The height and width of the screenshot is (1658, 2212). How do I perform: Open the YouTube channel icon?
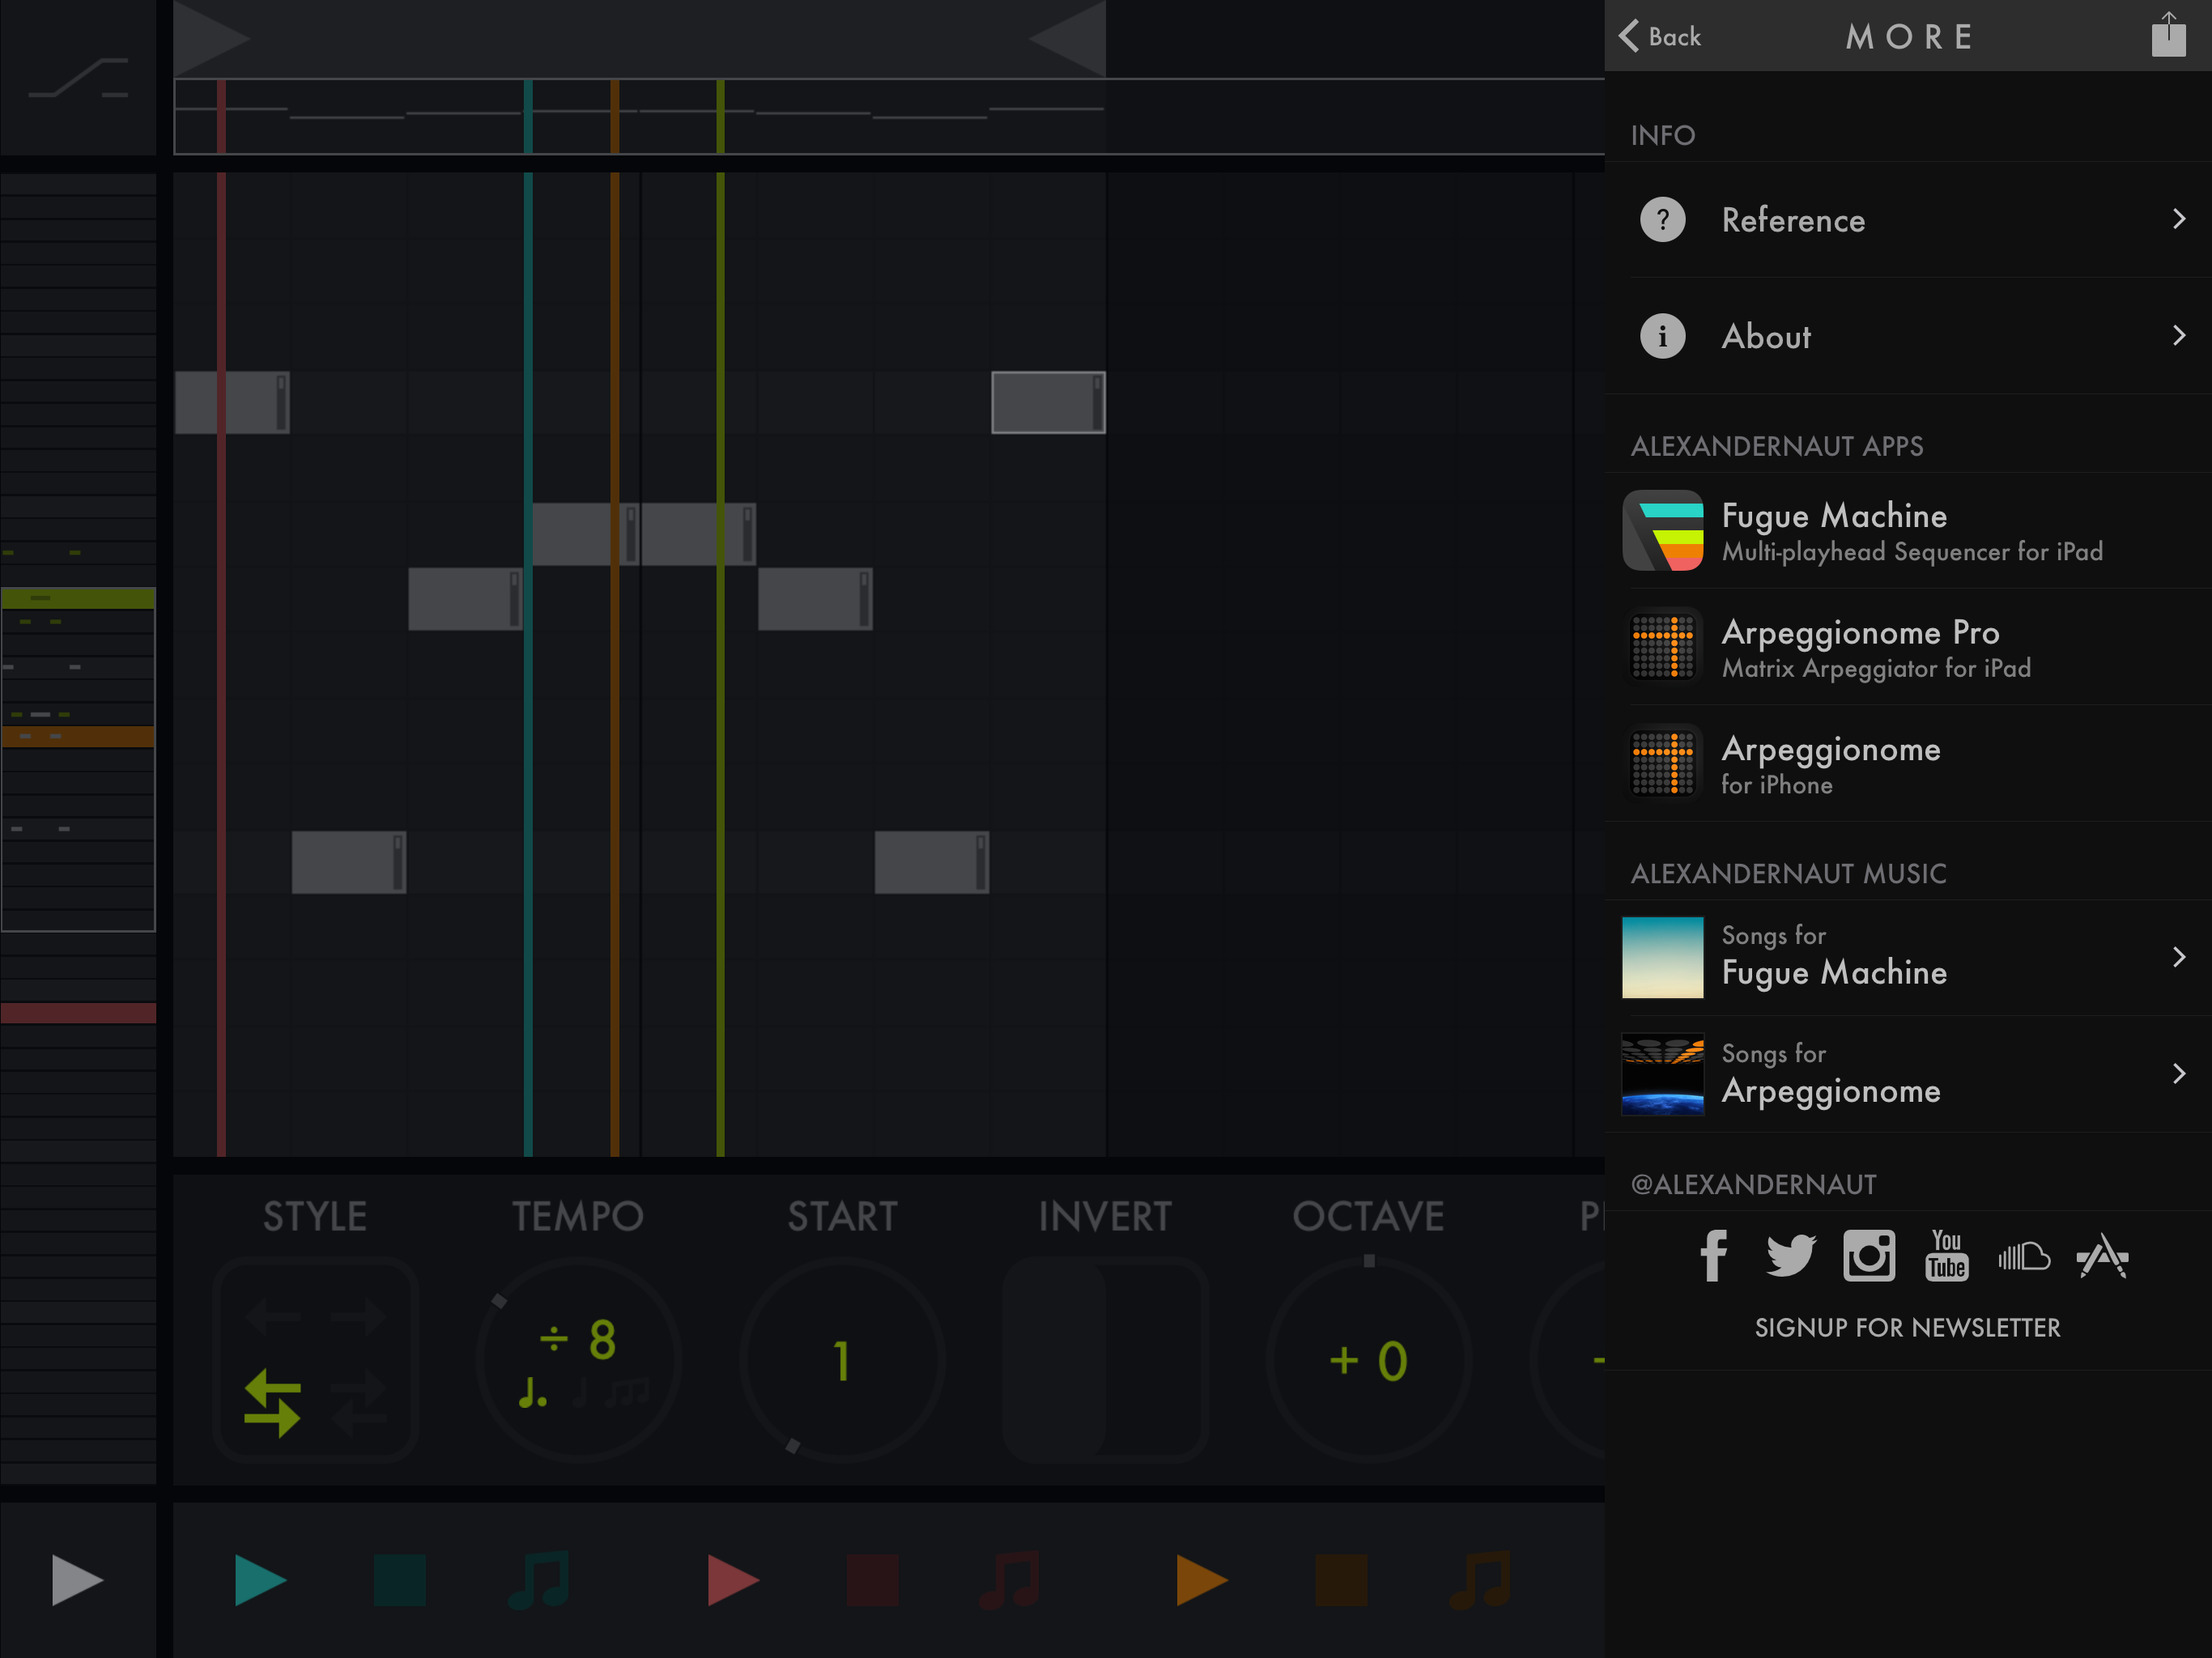tap(1946, 1256)
